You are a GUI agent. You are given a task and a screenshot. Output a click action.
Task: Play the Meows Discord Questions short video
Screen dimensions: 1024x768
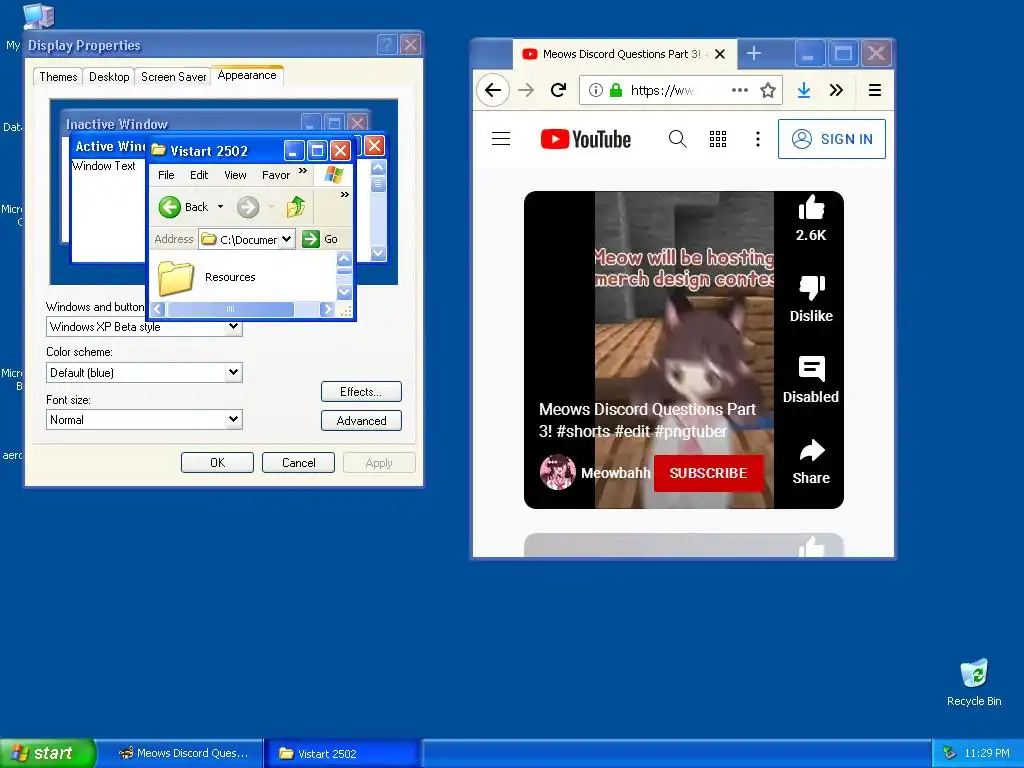(x=683, y=349)
